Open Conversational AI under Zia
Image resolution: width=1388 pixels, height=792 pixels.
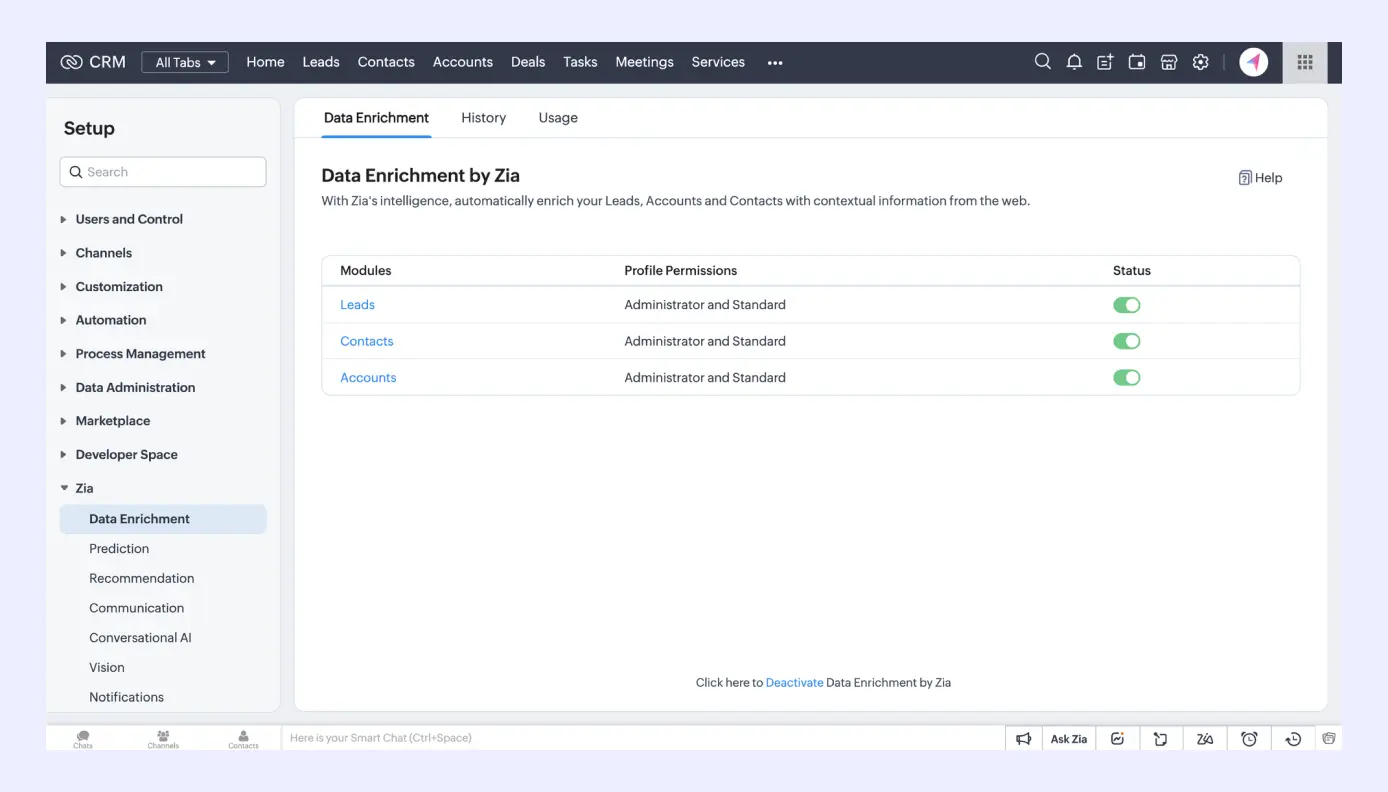click(x=140, y=638)
